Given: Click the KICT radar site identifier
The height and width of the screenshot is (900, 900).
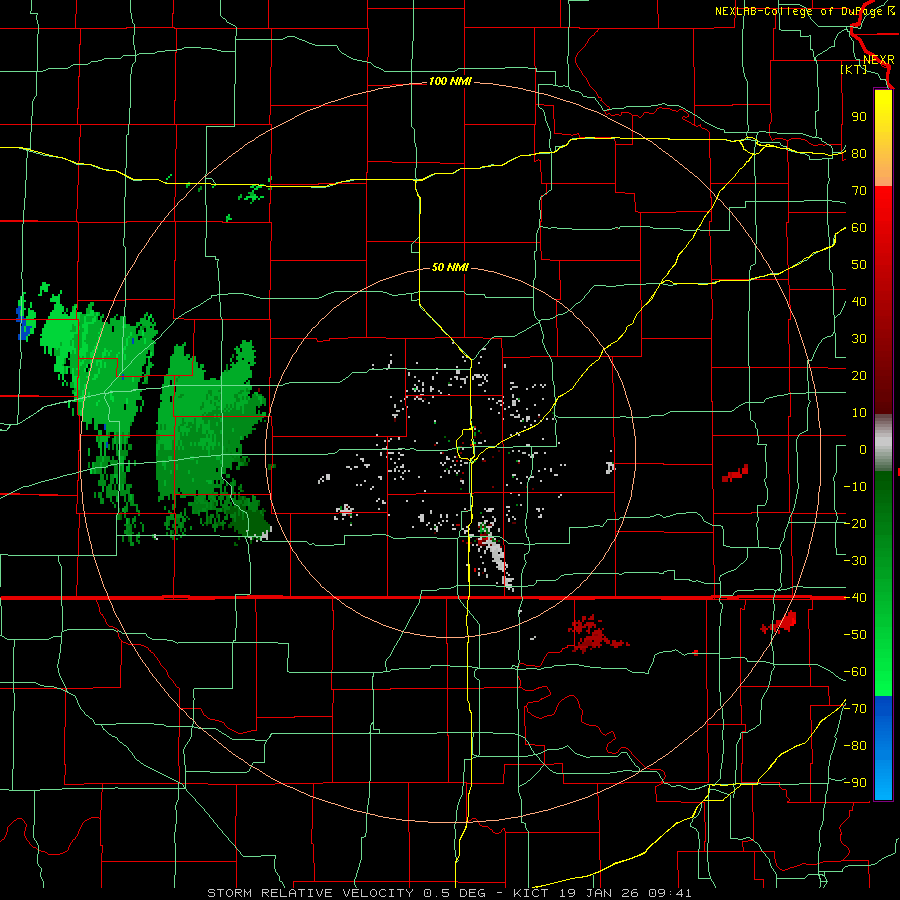Looking at the screenshot, I should (532, 893).
